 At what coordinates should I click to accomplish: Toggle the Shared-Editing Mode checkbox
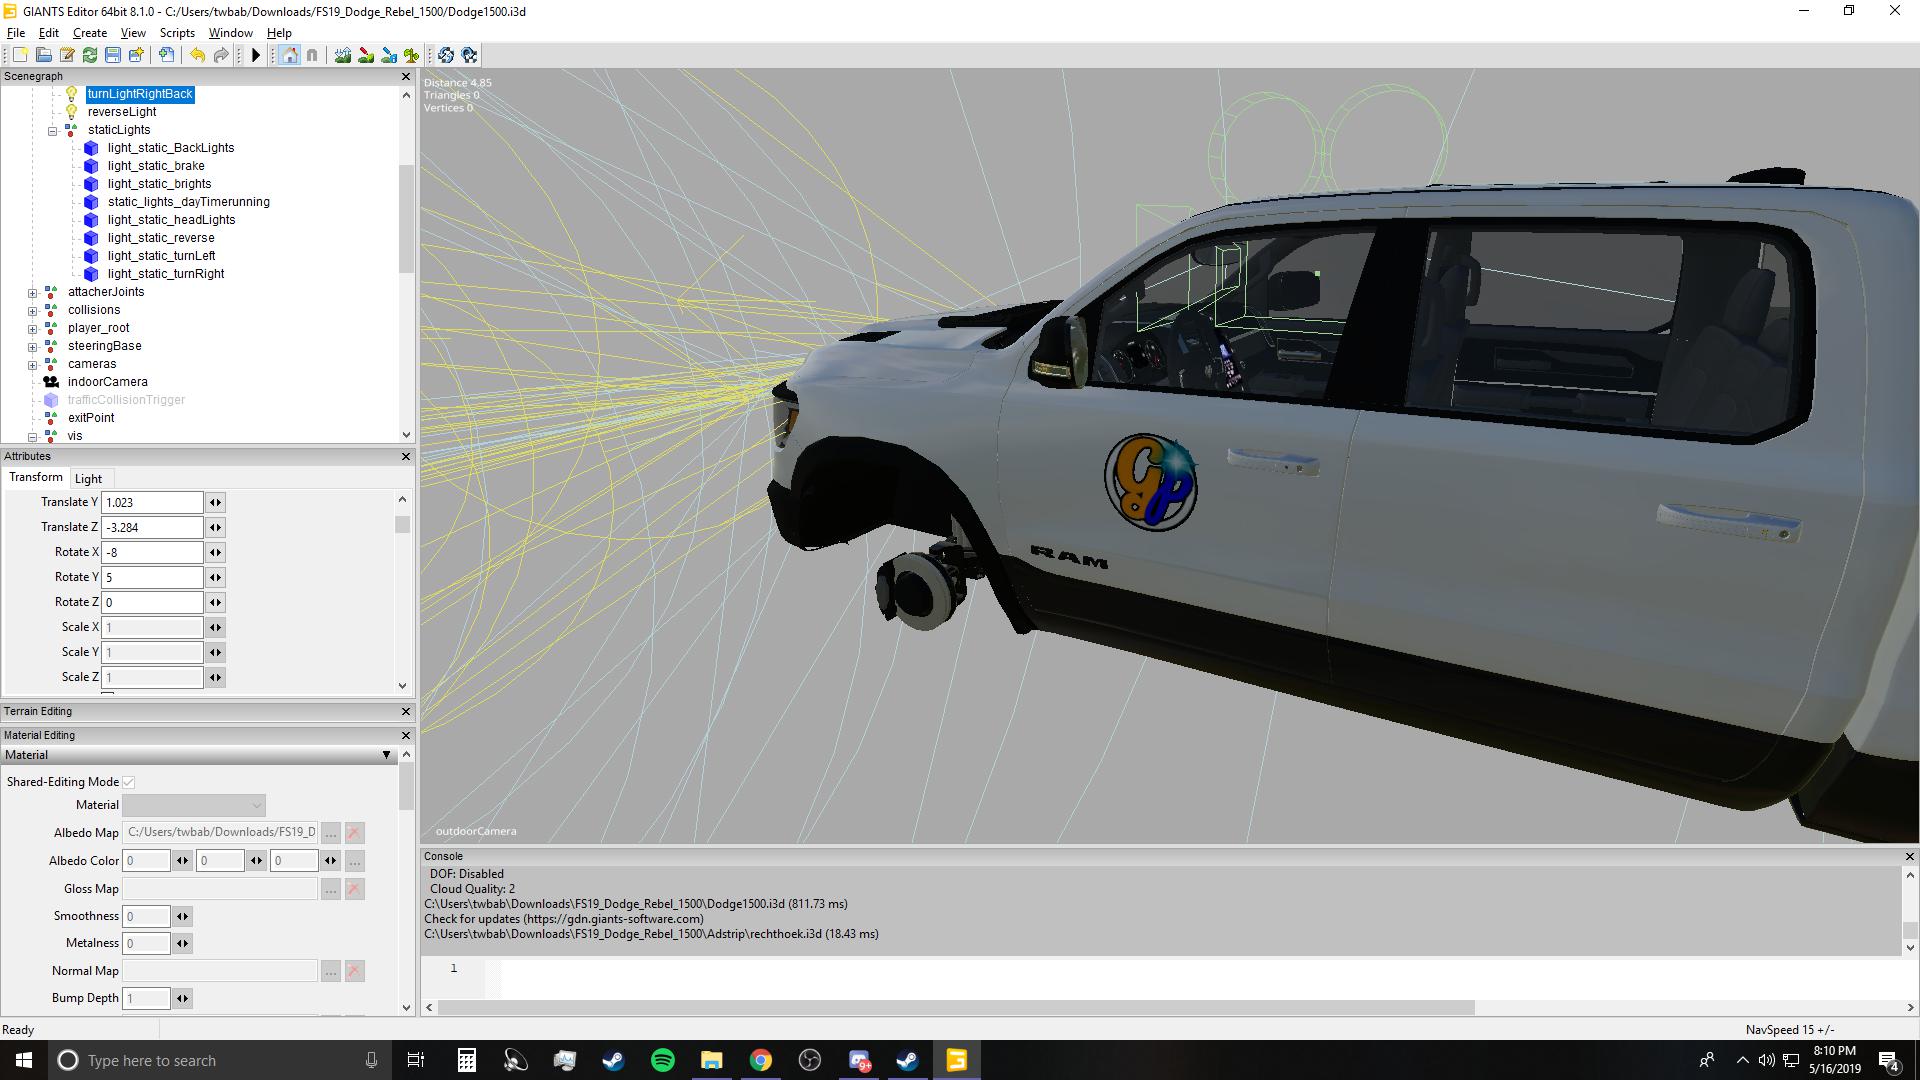pos(129,782)
